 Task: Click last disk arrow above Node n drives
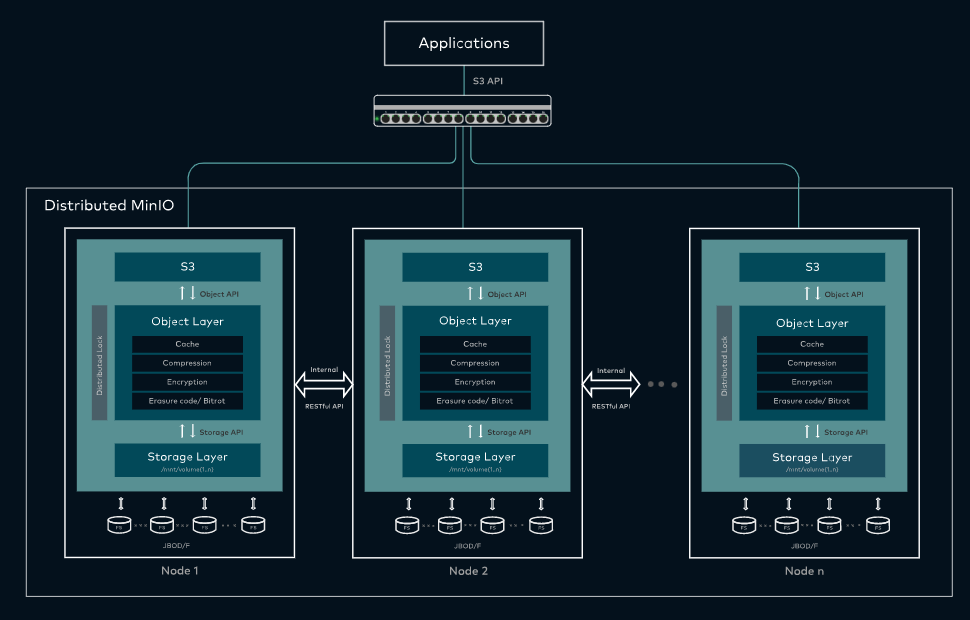point(878,503)
